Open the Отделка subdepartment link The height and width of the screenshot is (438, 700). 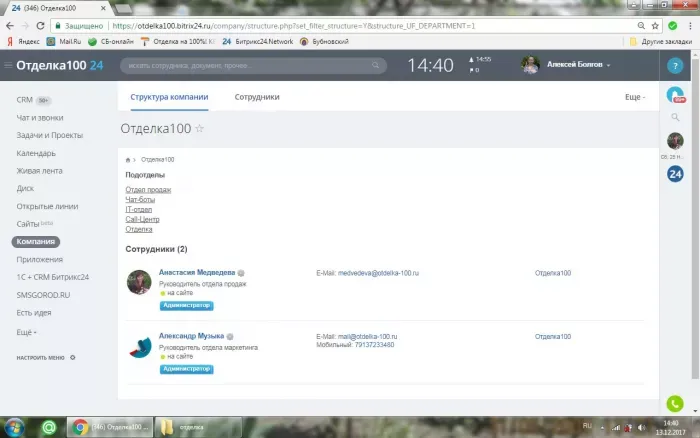(x=139, y=229)
